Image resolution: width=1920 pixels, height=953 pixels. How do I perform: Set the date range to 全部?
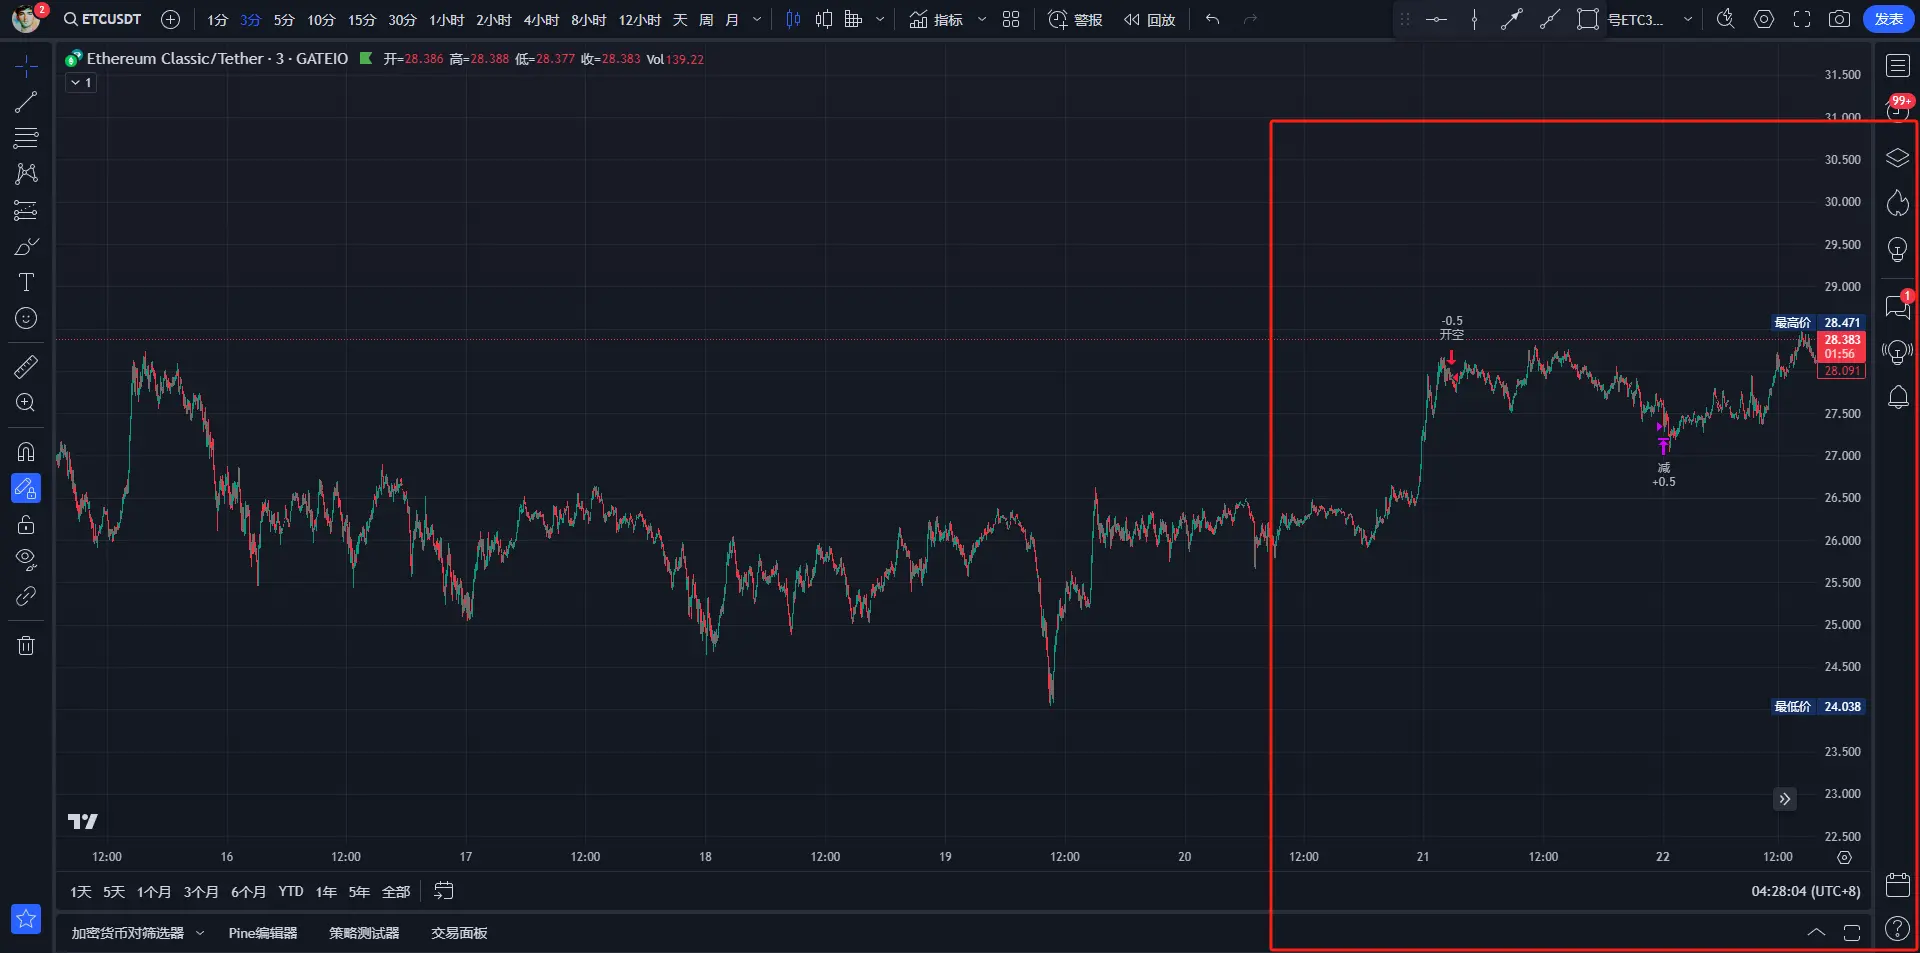[x=396, y=892]
